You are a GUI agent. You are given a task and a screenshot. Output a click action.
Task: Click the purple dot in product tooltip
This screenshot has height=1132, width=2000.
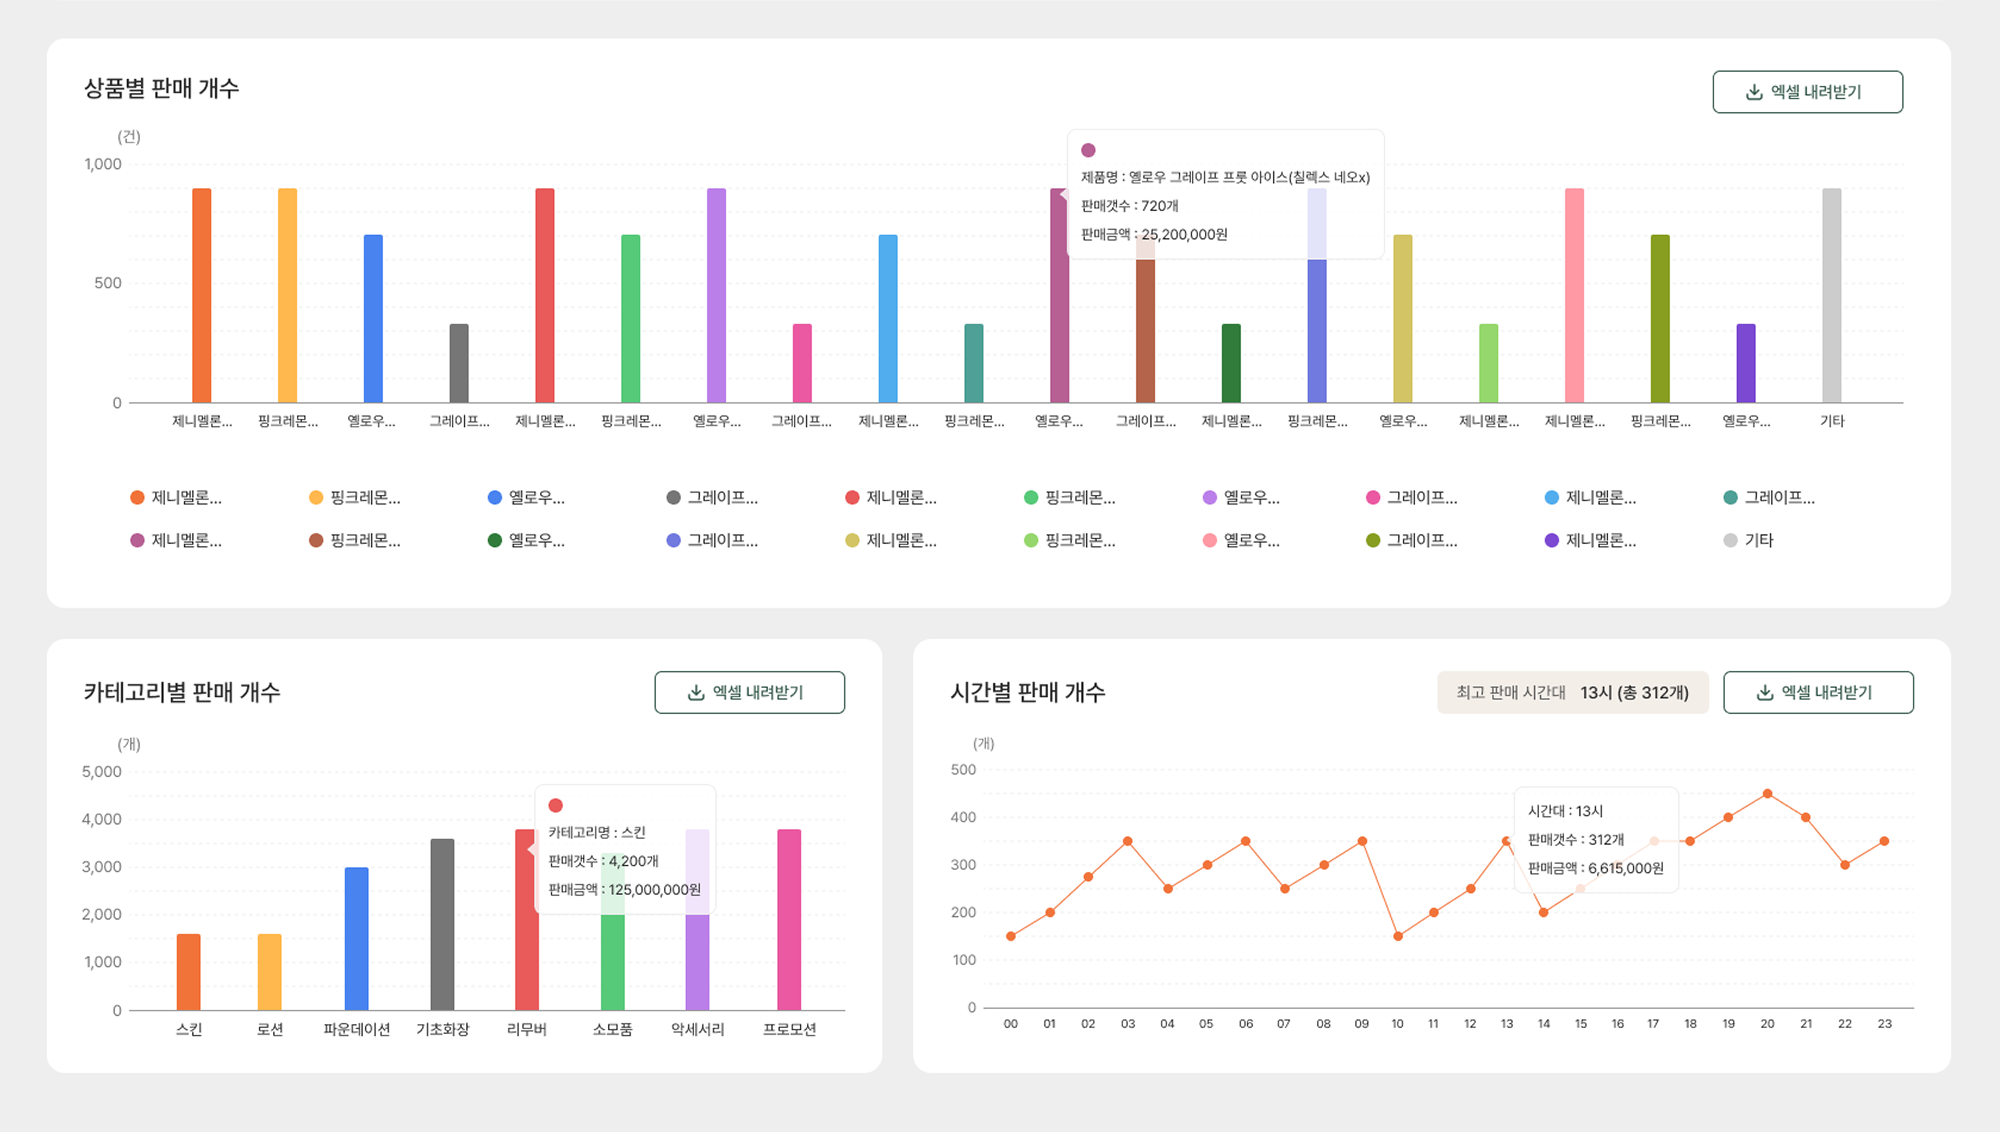tap(1088, 150)
